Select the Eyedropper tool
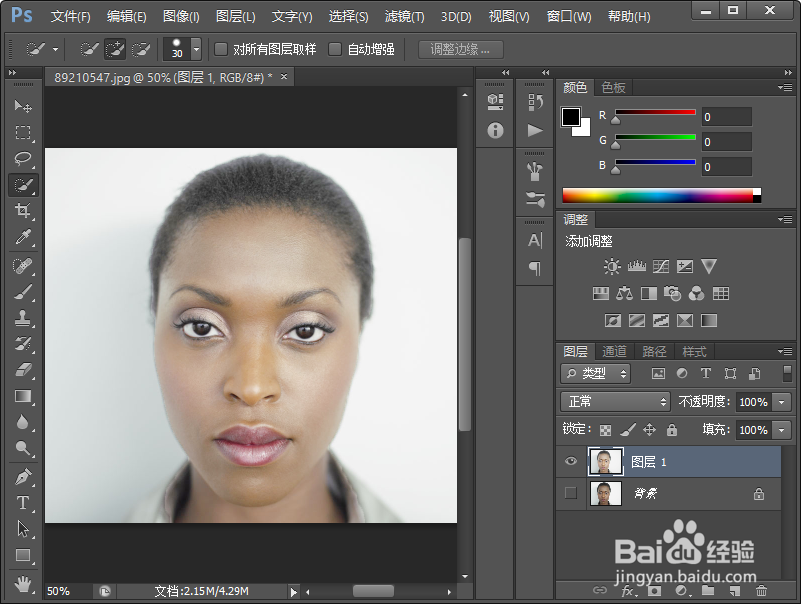 tap(22, 237)
